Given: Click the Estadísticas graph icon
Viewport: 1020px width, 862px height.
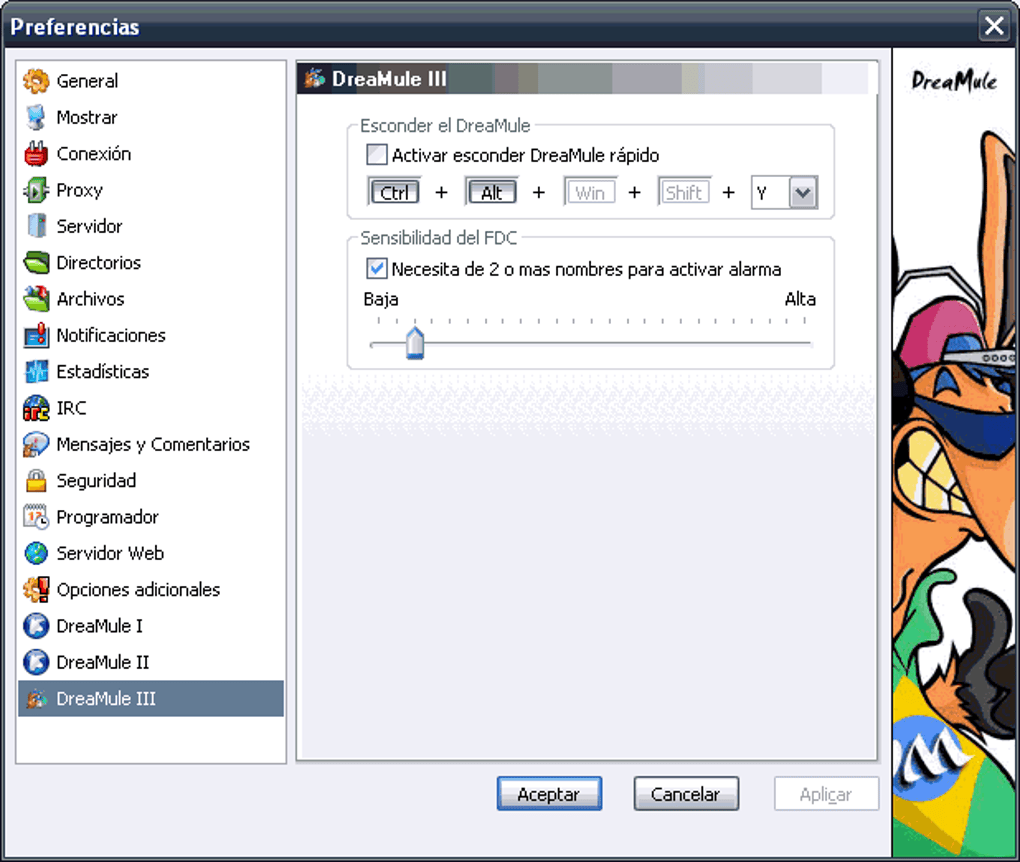Looking at the screenshot, I should click(36, 371).
